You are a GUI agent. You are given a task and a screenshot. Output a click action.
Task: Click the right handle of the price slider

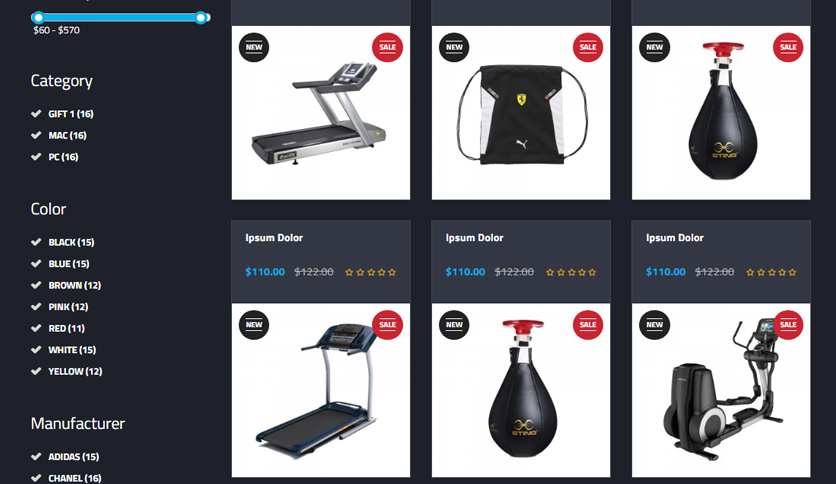click(200, 18)
